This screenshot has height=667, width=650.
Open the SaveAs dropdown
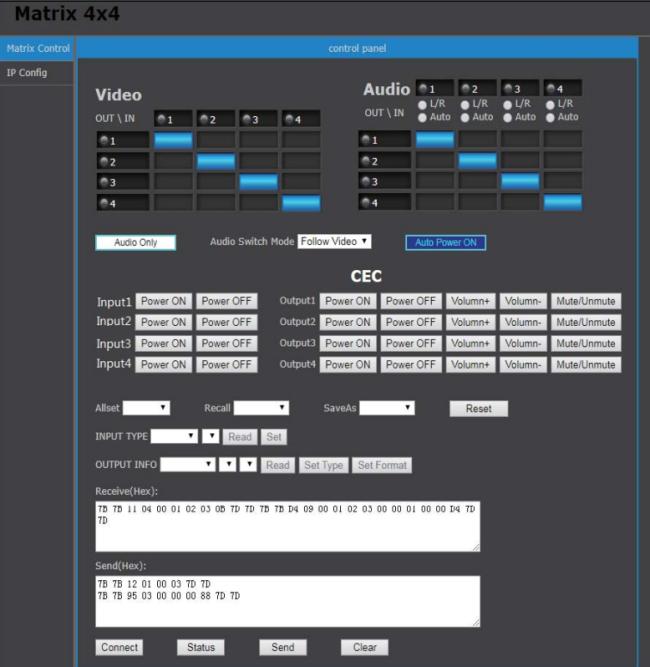(386, 408)
